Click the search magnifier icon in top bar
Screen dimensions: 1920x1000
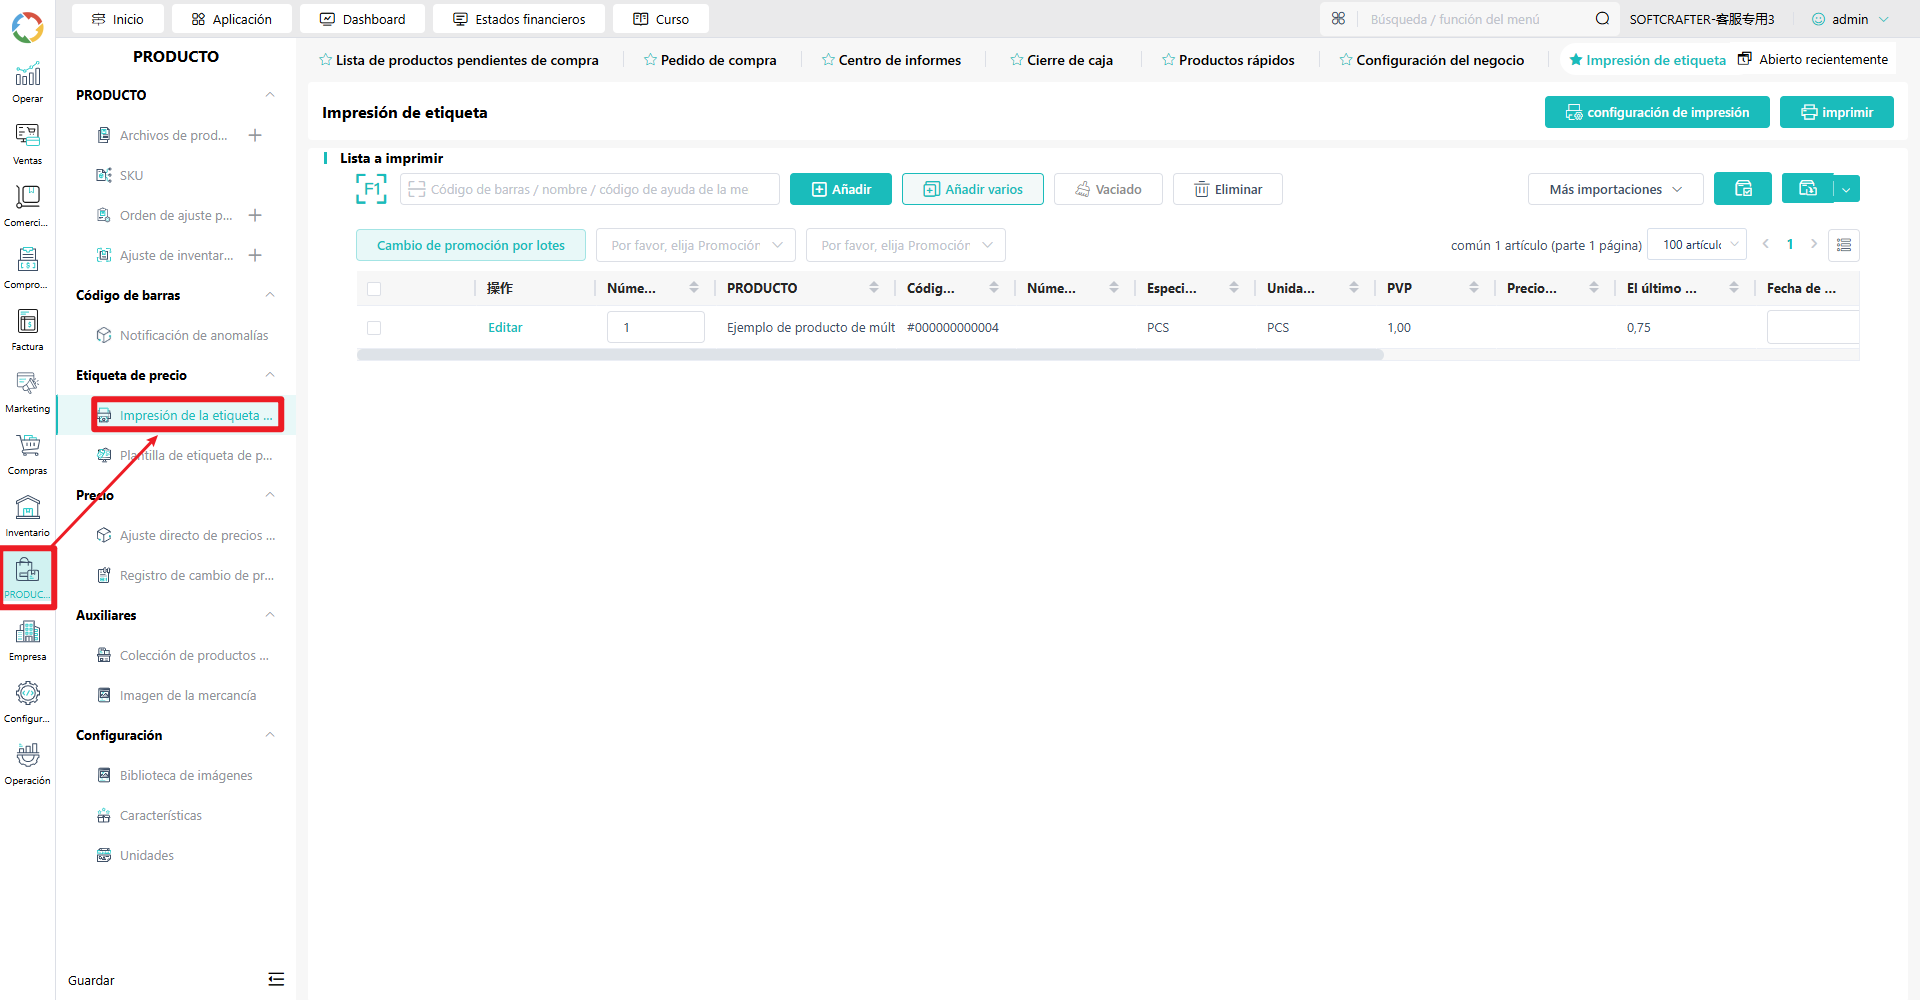[x=1602, y=19]
